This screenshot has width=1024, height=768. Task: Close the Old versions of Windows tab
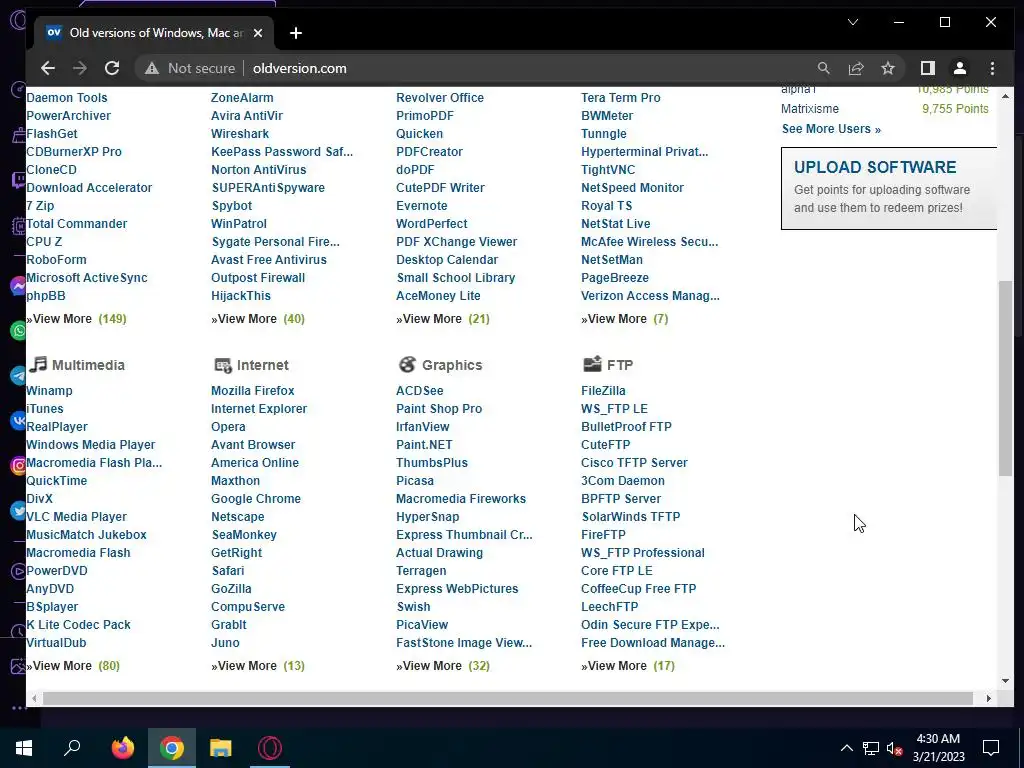(x=258, y=33)
